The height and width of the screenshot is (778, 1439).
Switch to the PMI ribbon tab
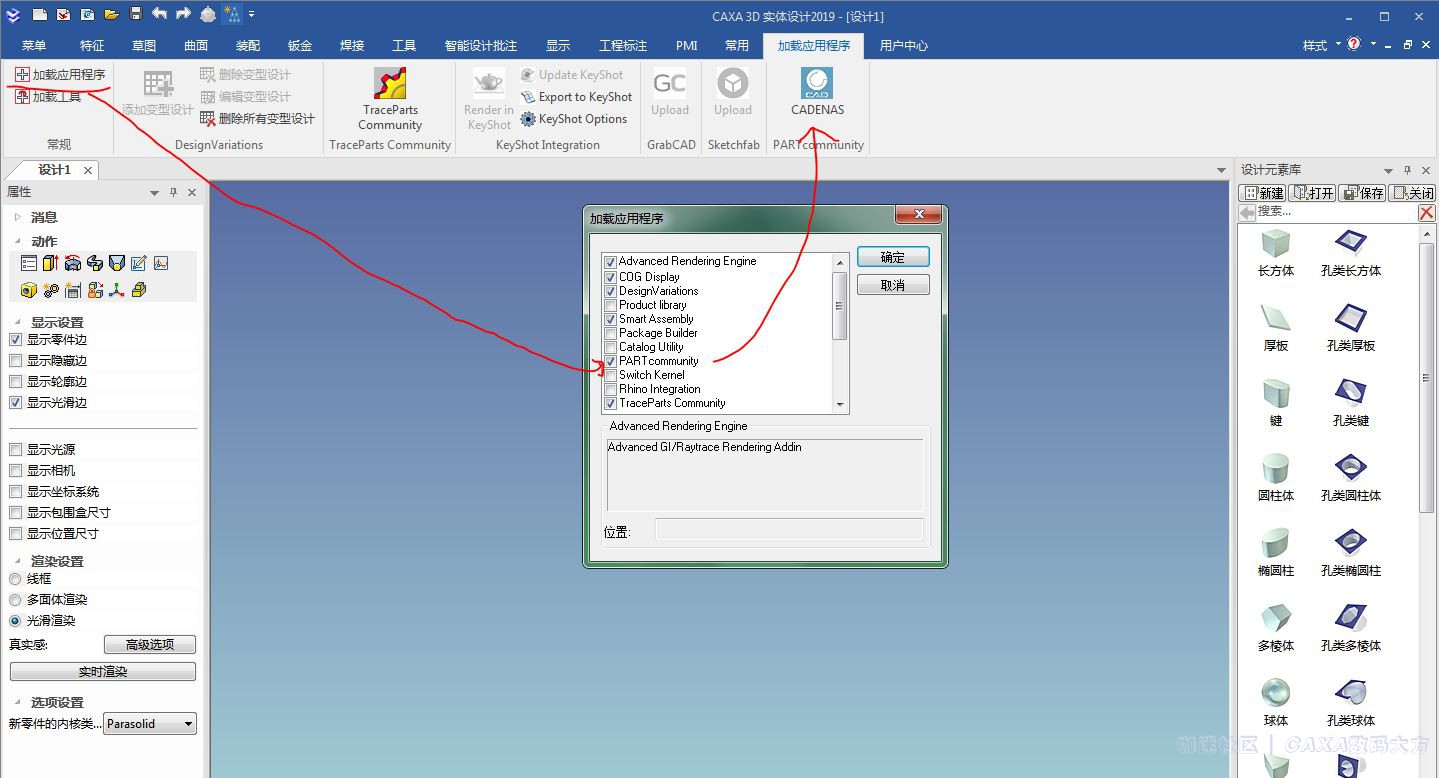coord(686,46)
